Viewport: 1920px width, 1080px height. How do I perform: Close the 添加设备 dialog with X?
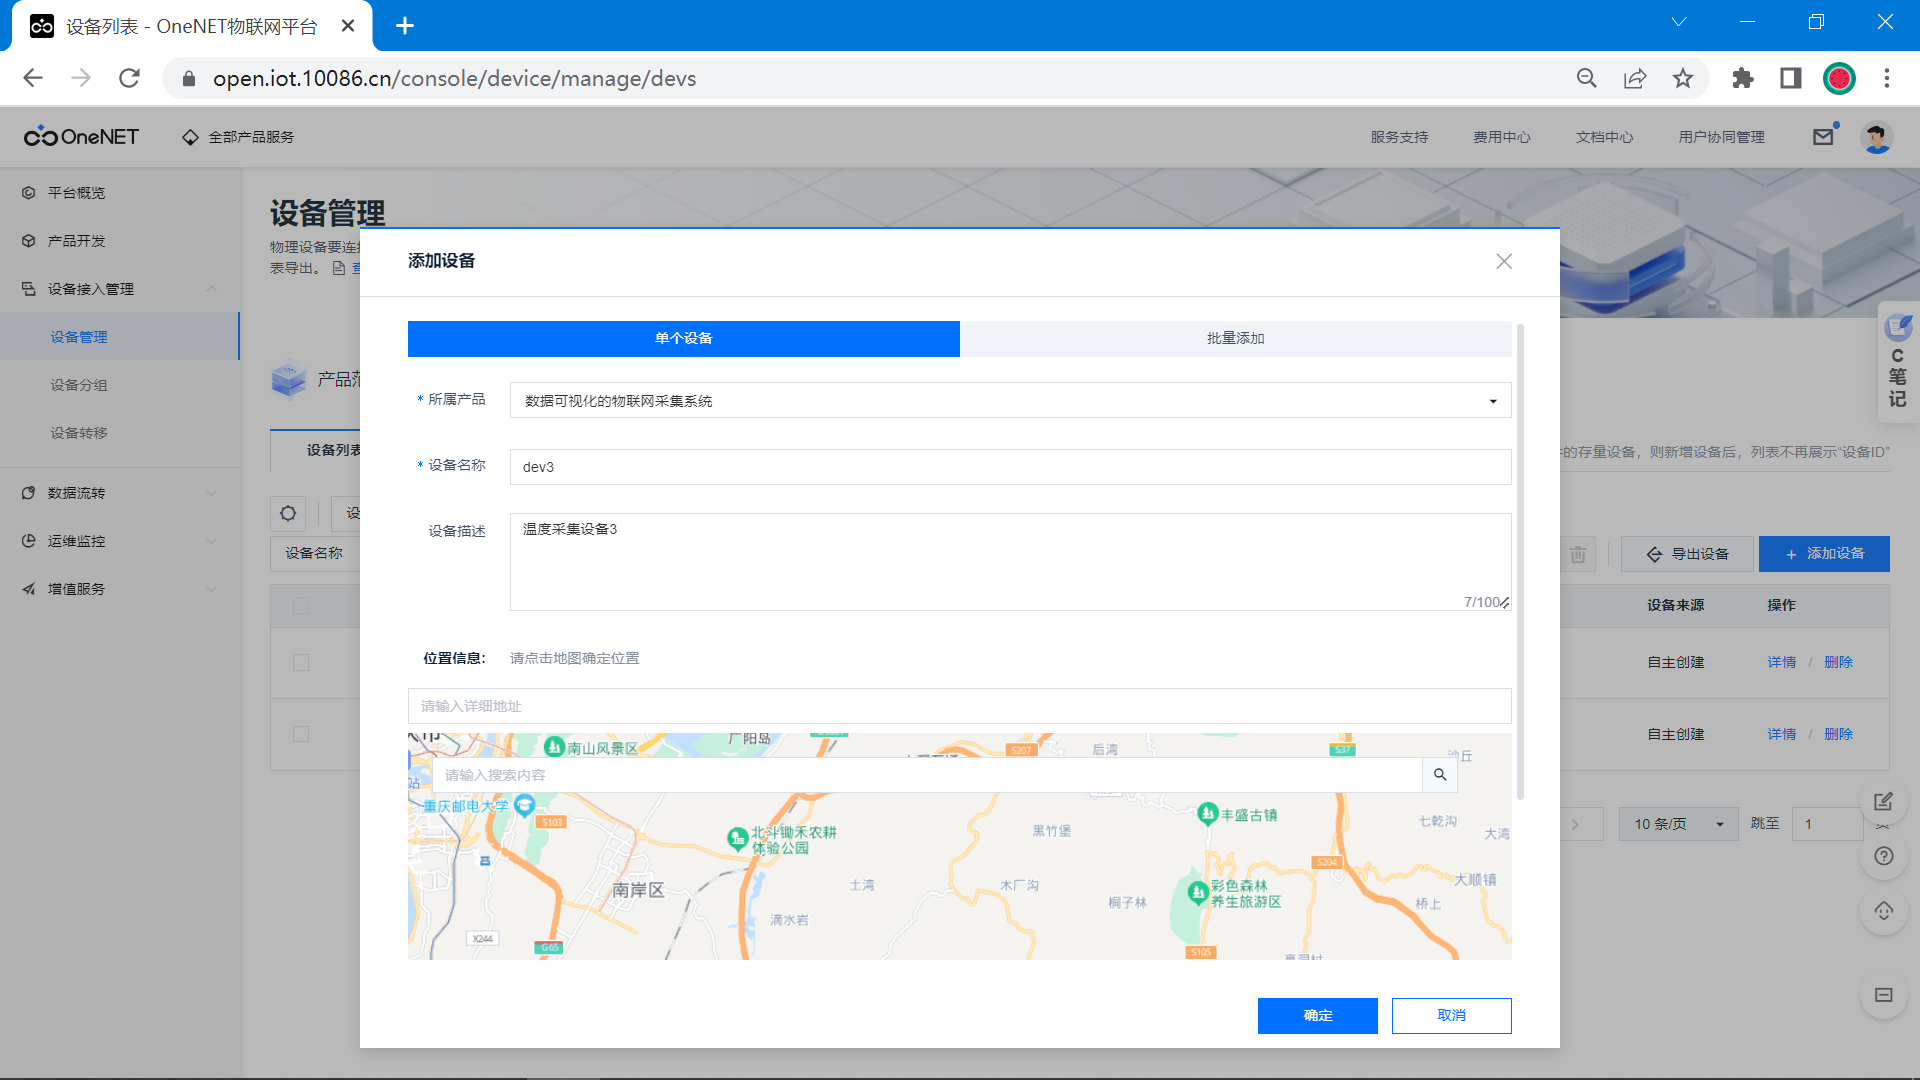pyautogui.click(x=1503, y=261)
